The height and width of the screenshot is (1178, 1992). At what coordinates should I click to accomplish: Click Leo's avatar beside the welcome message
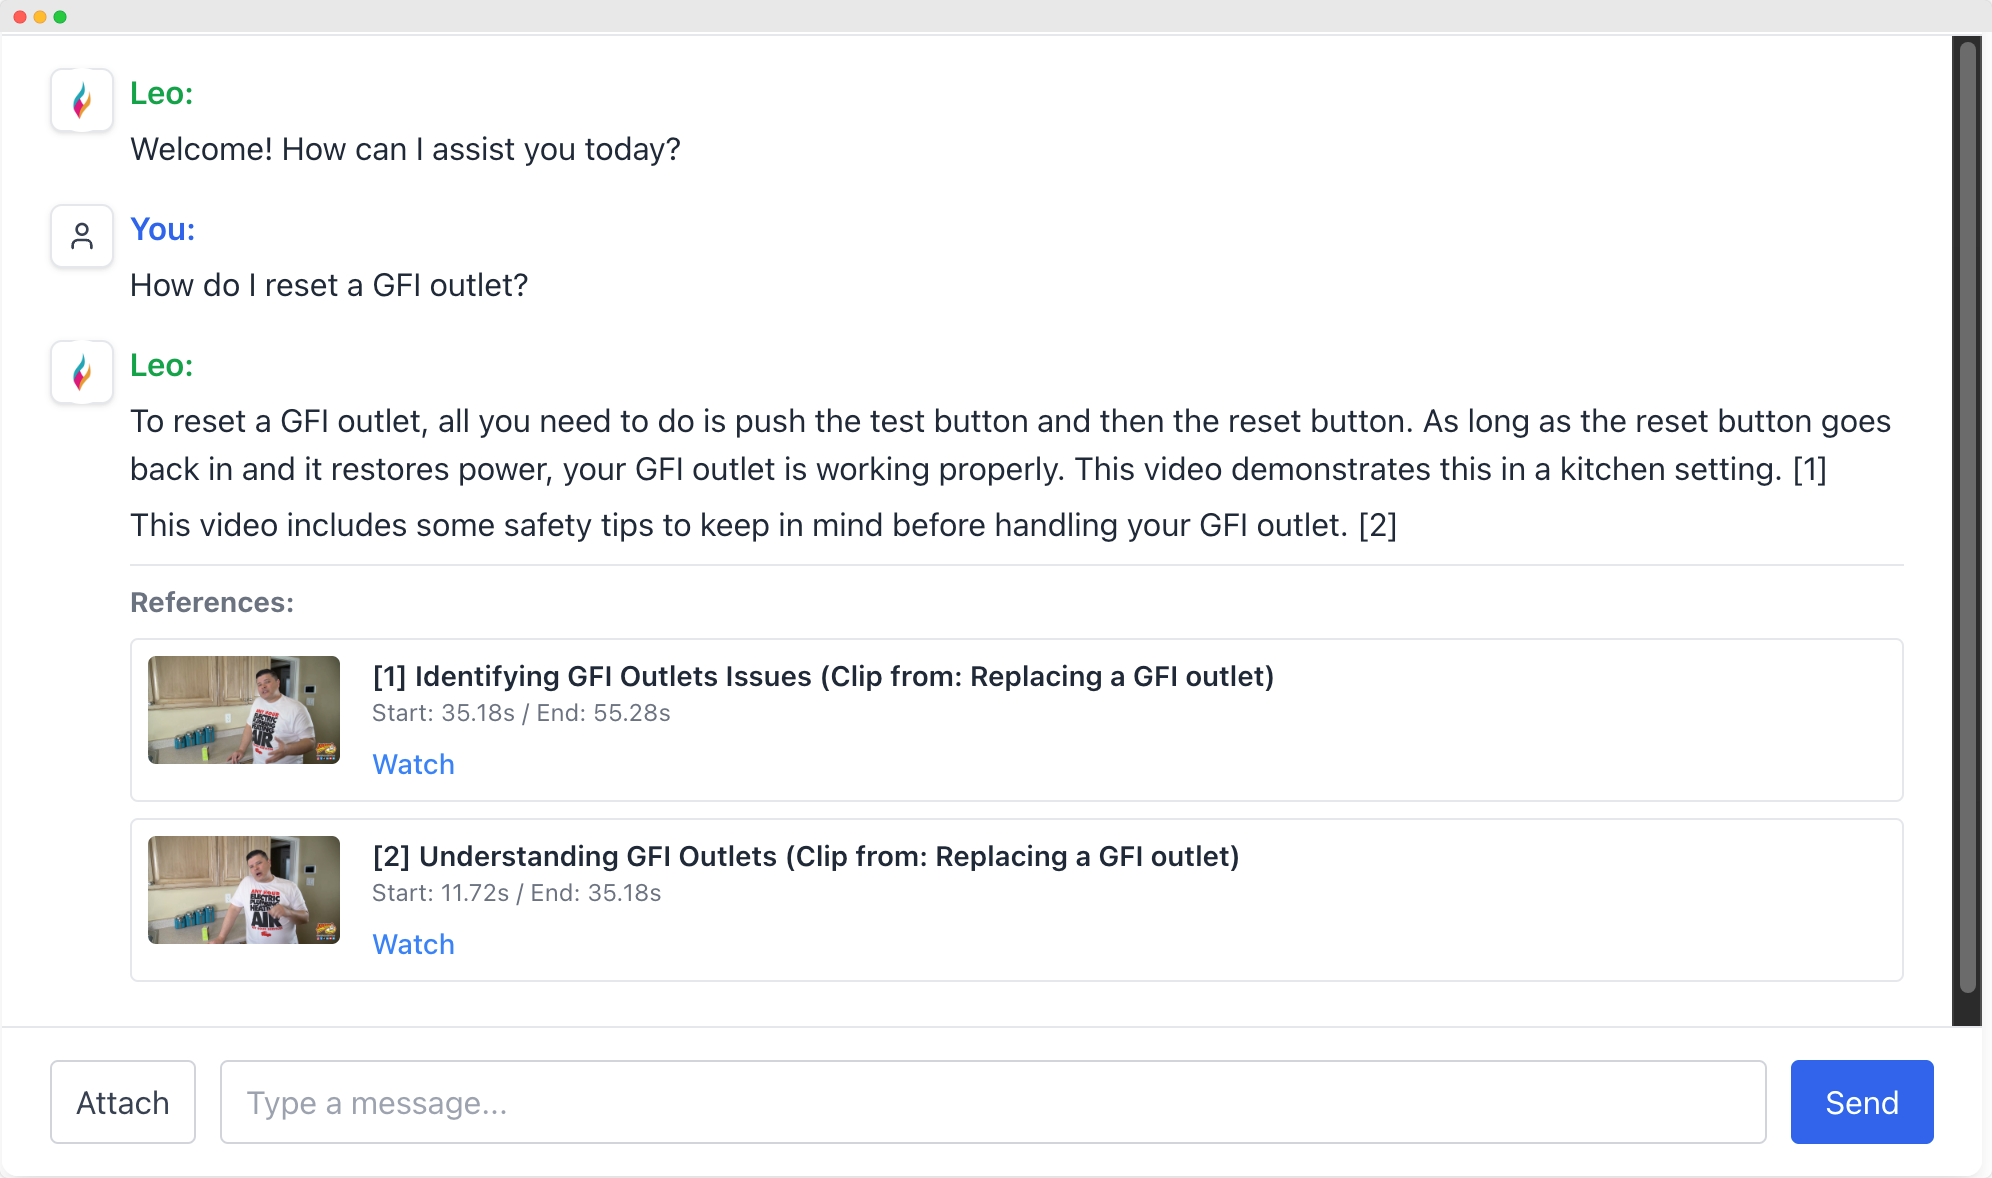(82, 100)
